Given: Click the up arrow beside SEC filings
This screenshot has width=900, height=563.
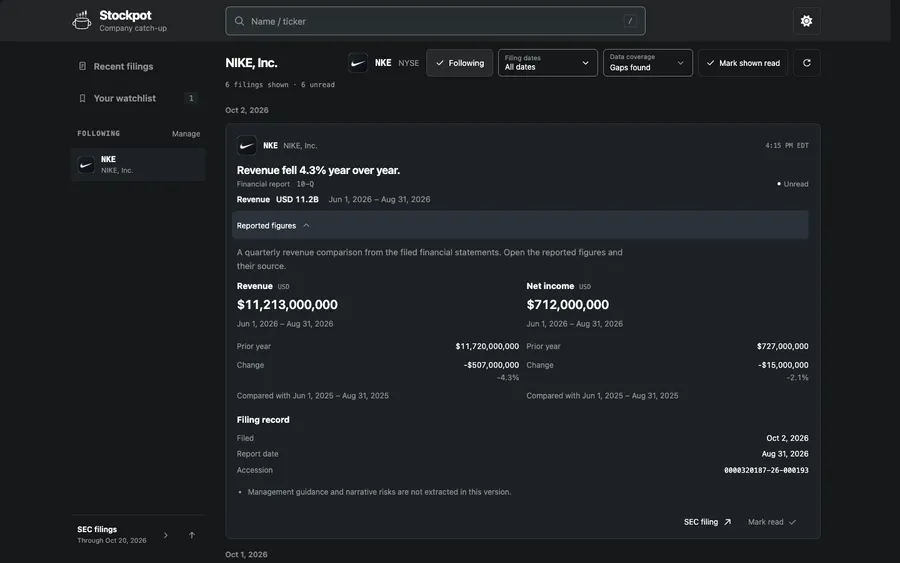Looking at the screenshot, I should click(192, 535).
